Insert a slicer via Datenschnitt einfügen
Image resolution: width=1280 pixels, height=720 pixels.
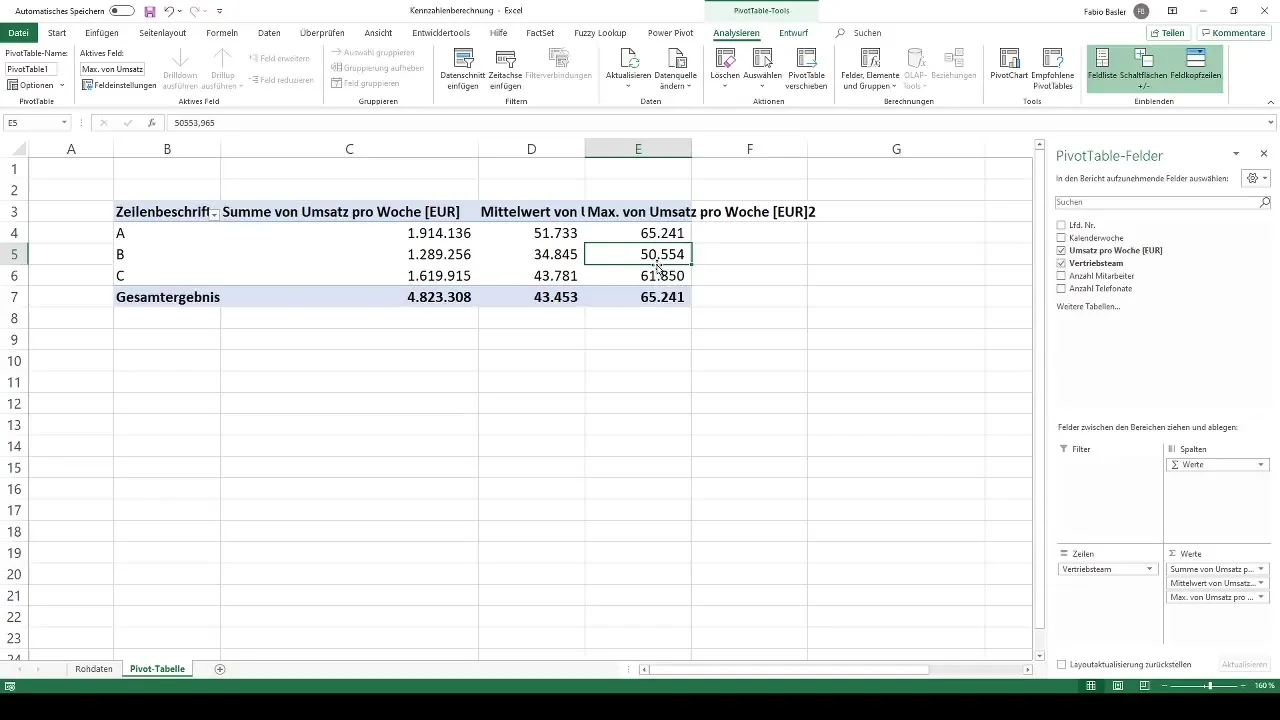(x=463, y=69)
